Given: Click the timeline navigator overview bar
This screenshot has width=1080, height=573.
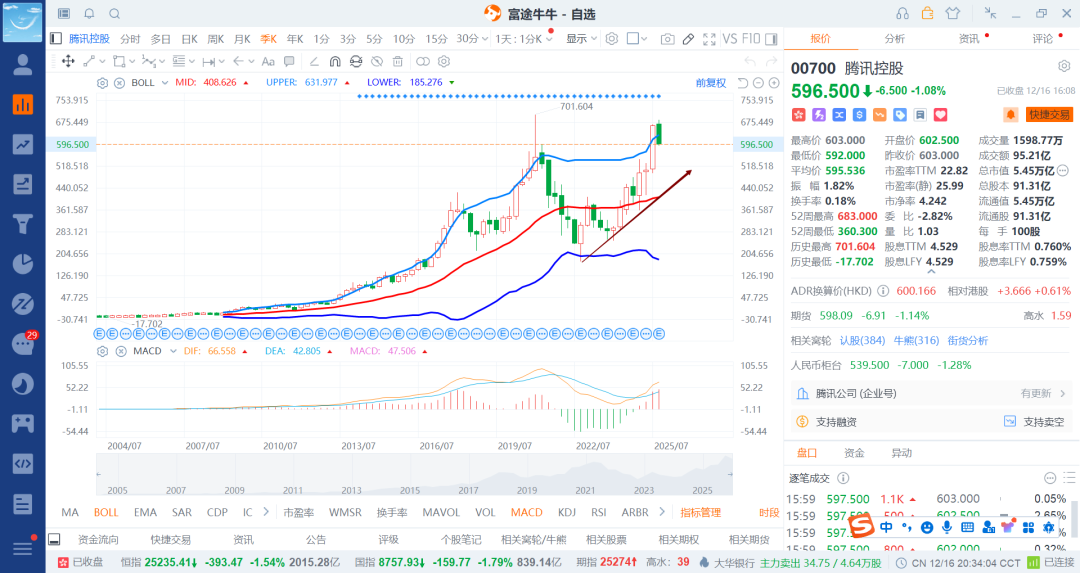Looking at the screenshot, I should pos(414,475).
